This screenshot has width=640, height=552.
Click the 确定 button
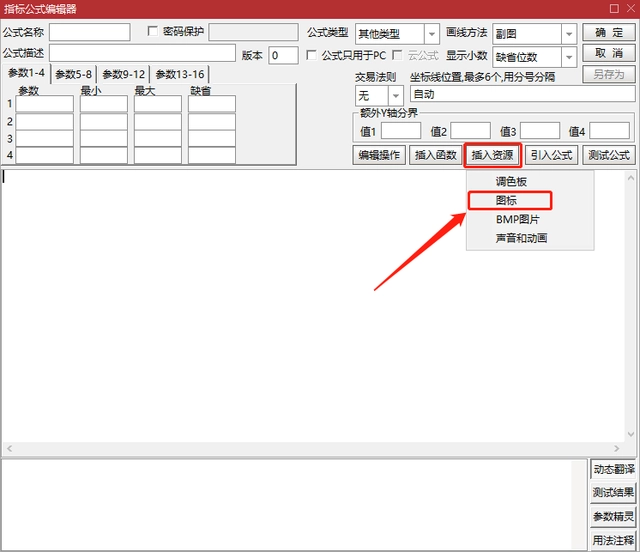[x=609, y=32]
